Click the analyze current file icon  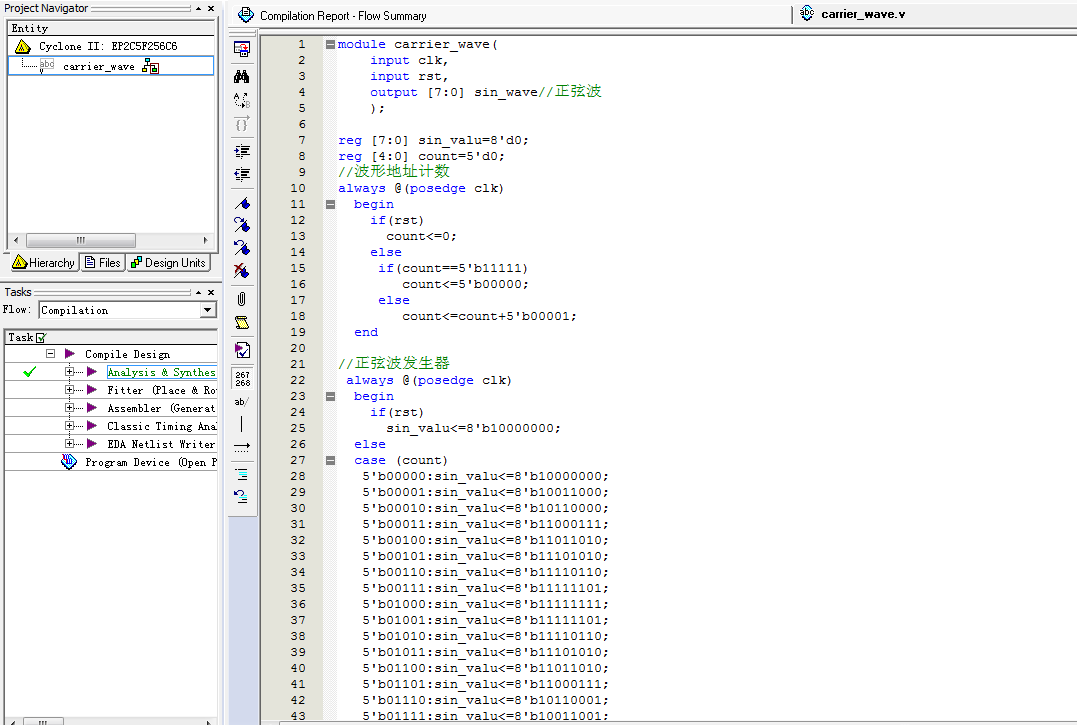(x=241, y=350)
